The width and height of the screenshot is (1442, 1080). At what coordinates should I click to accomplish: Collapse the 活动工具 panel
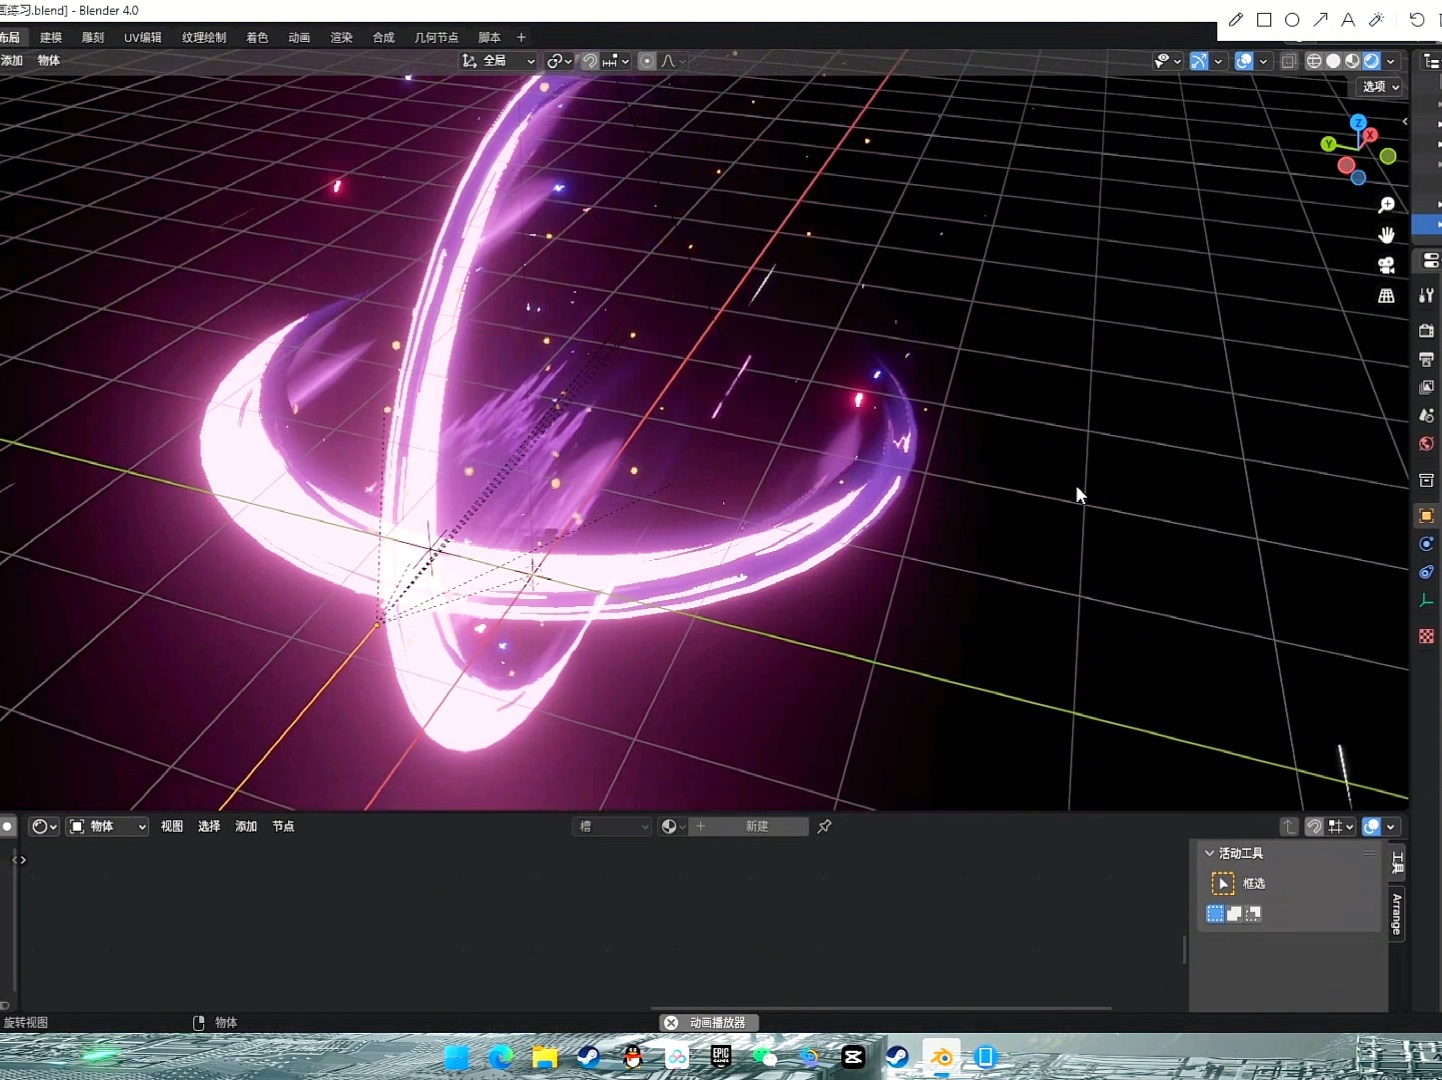[x=1210, y=853]
